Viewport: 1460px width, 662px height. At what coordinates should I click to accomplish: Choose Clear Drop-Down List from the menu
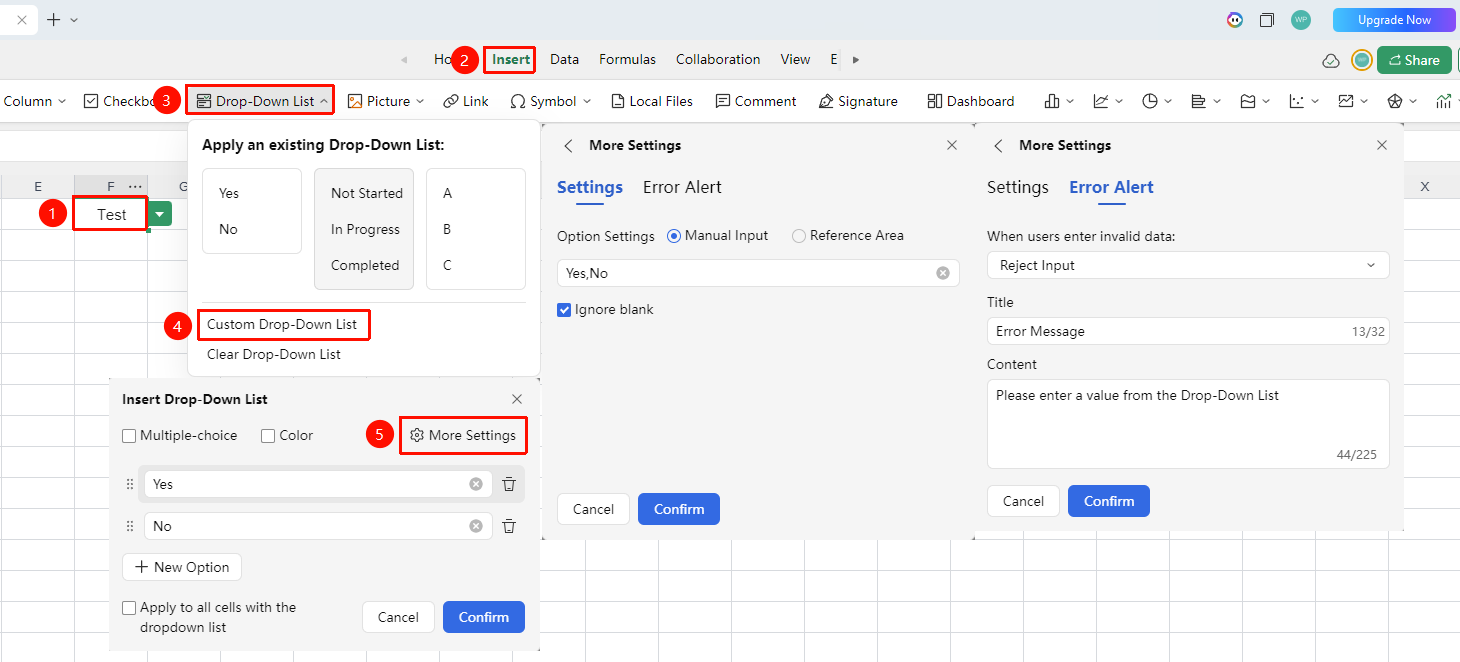274,354
